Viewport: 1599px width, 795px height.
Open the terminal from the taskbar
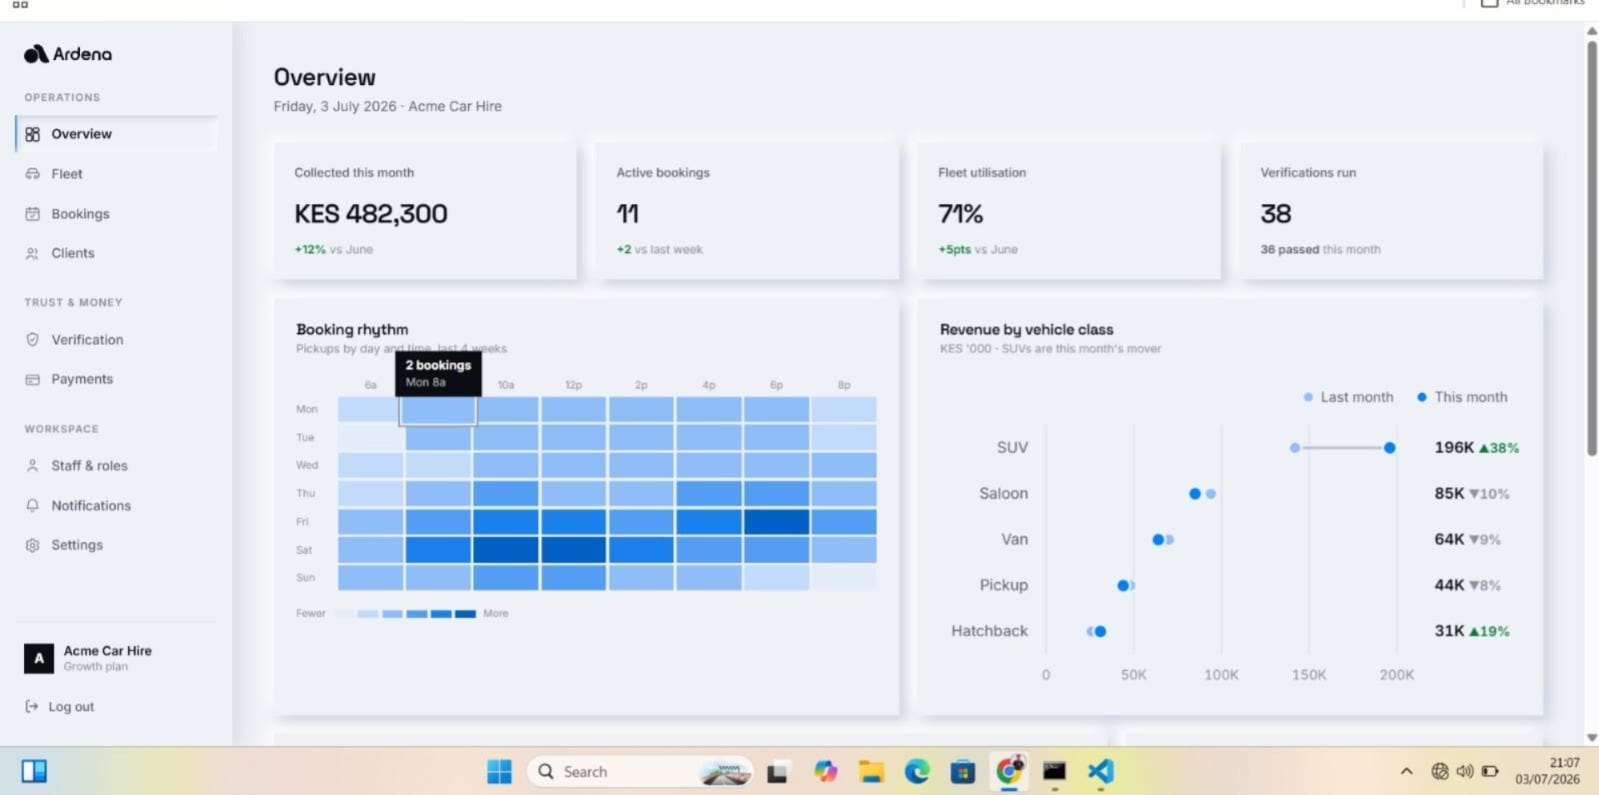tap(1054, 772)
